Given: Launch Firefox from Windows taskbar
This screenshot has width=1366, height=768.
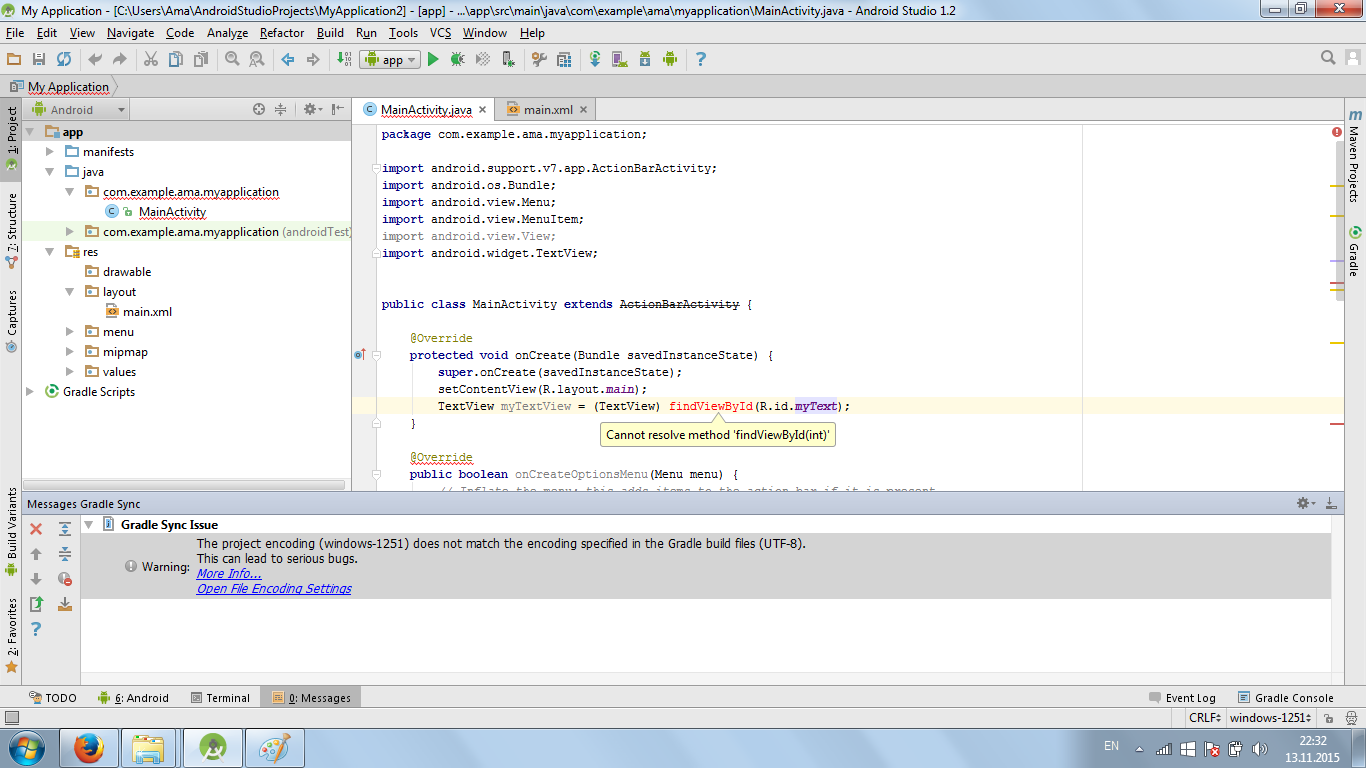Looking at the screenshot, I should (x=89, y=747).
